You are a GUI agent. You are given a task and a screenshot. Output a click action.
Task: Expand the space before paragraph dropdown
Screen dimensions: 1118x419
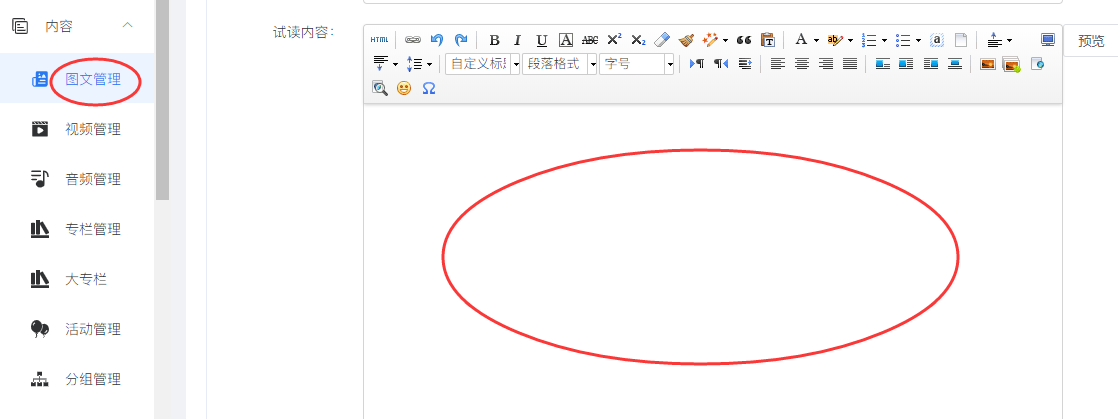pos(1009,41)
